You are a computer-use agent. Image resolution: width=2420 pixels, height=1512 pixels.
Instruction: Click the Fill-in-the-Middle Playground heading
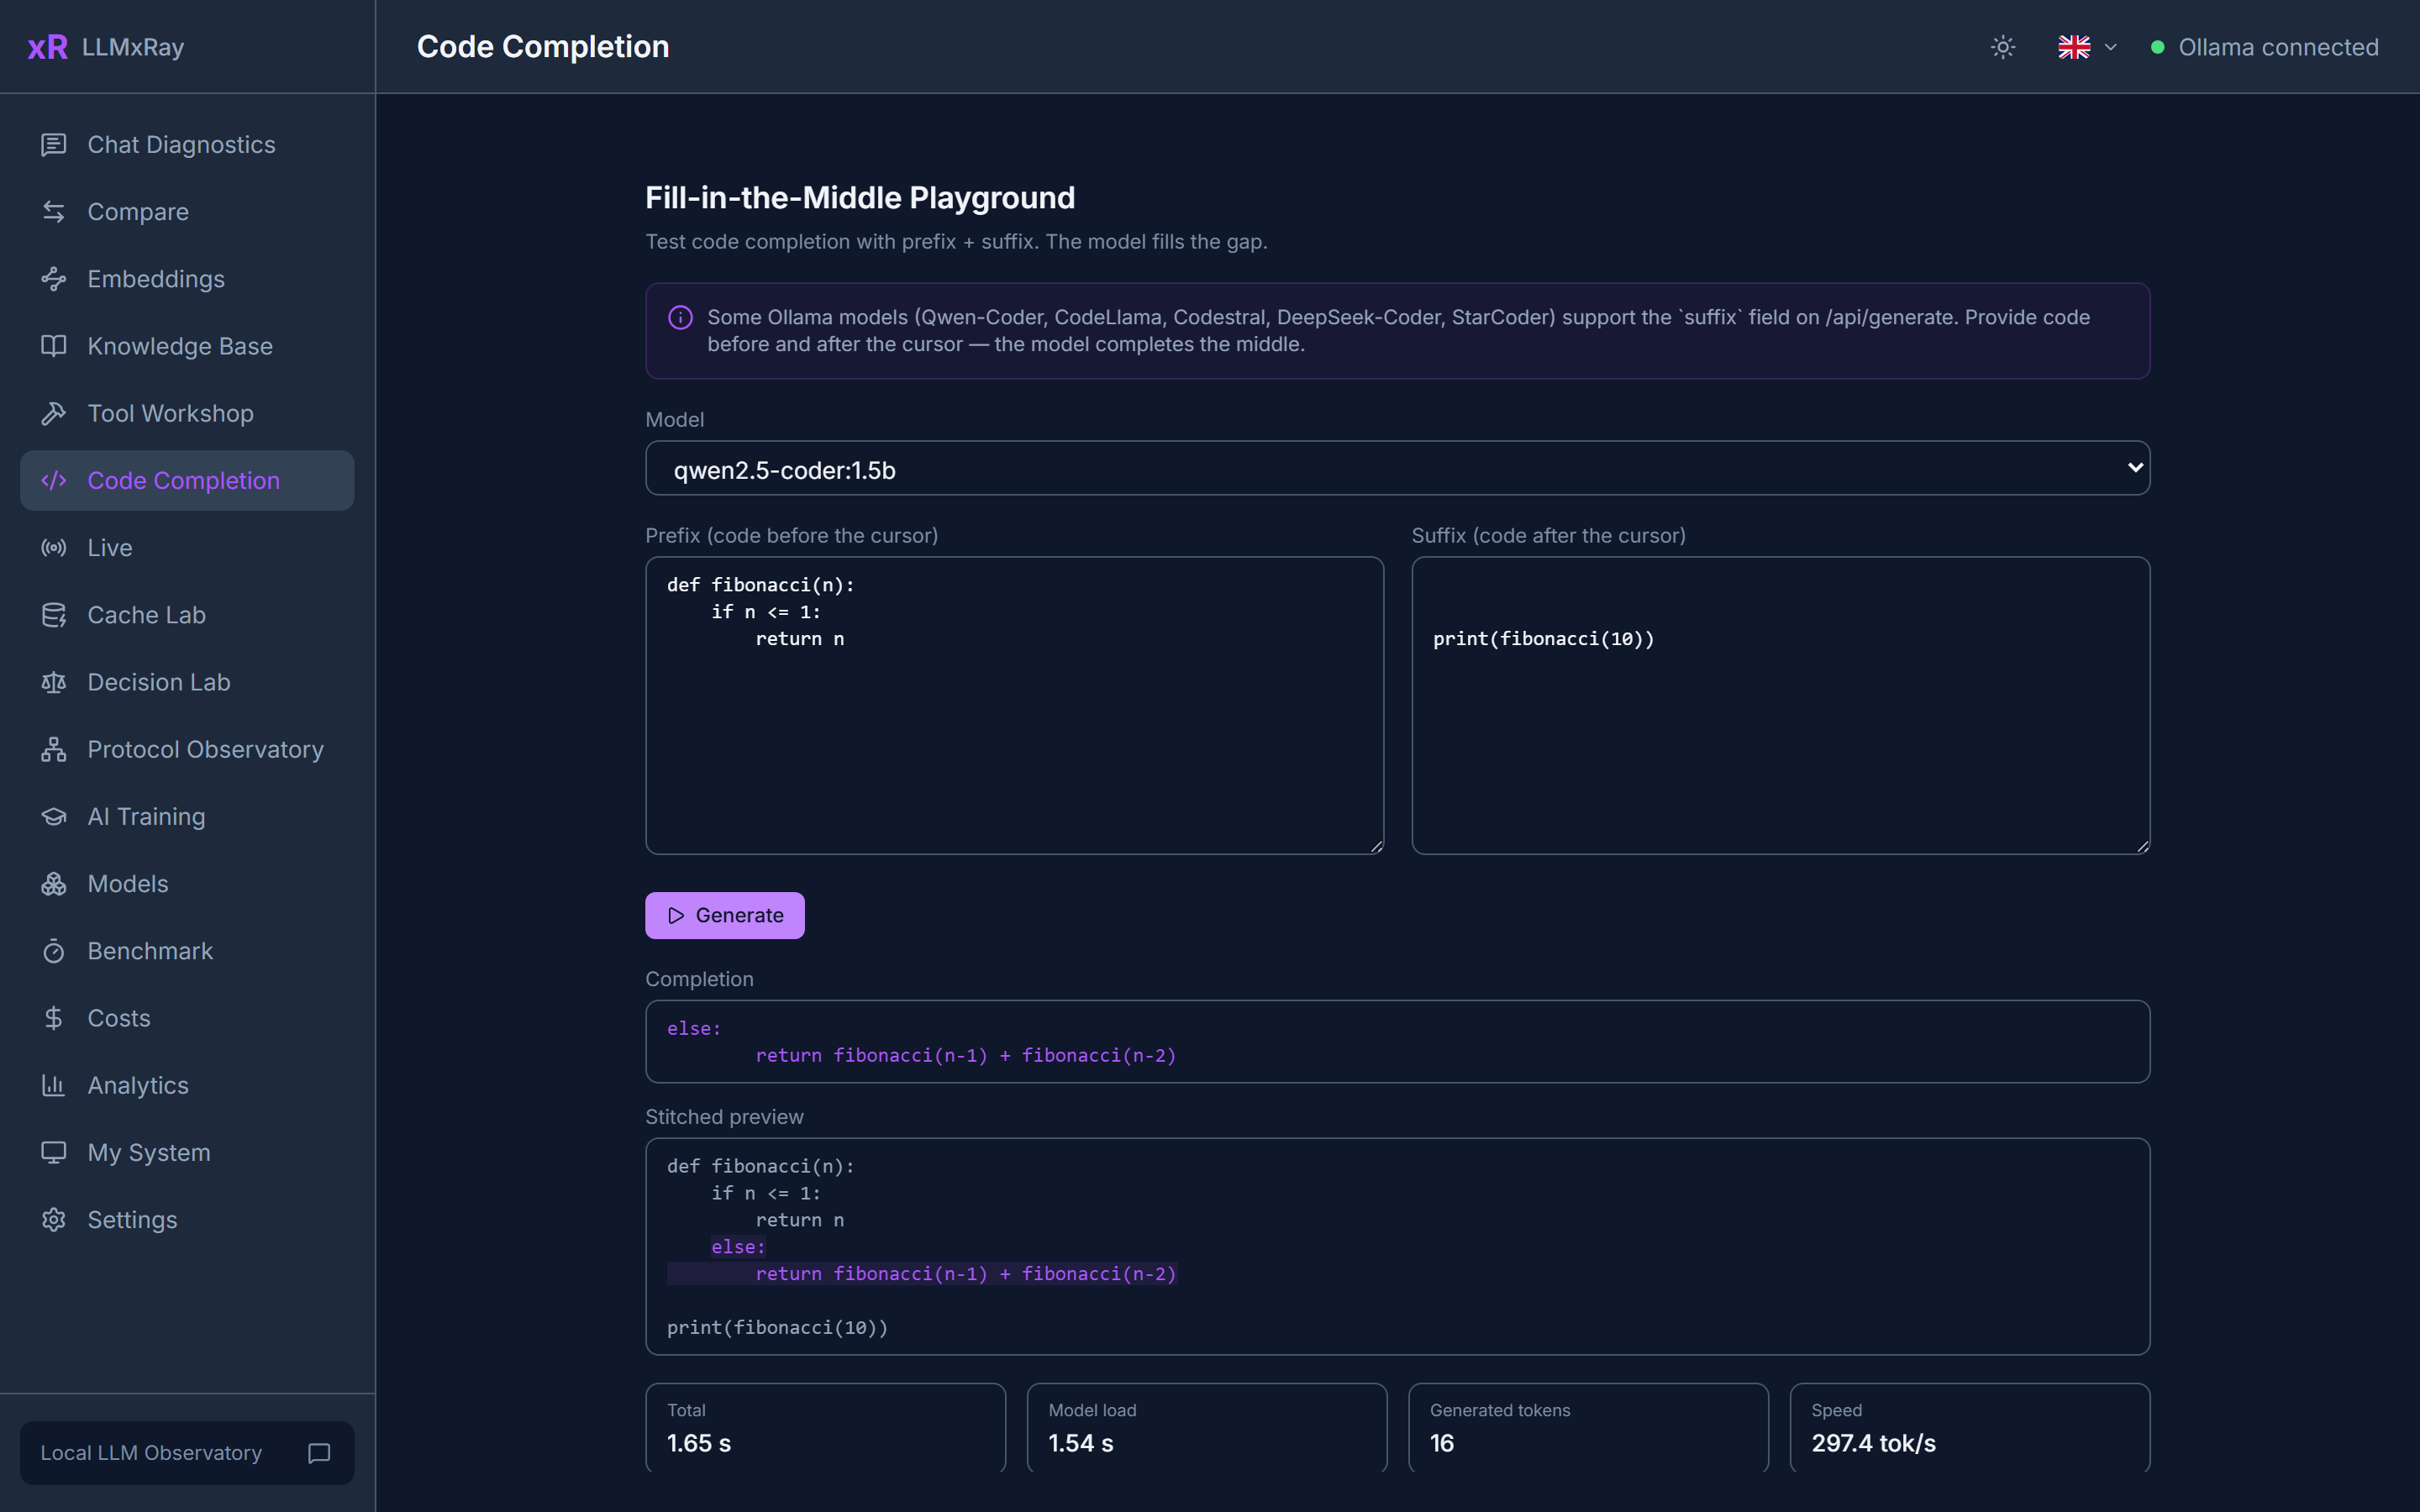860,198
